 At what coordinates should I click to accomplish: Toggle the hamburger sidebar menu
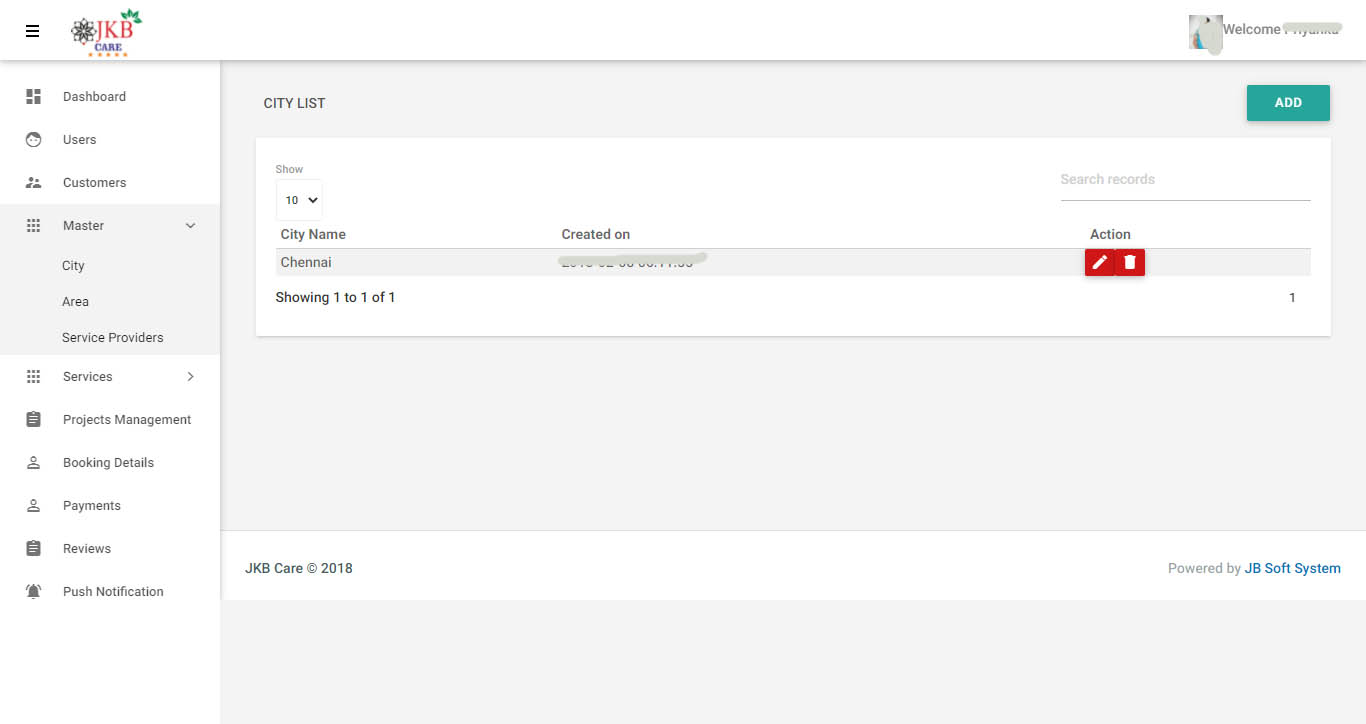pyautogui.click(x=32, y=31)
